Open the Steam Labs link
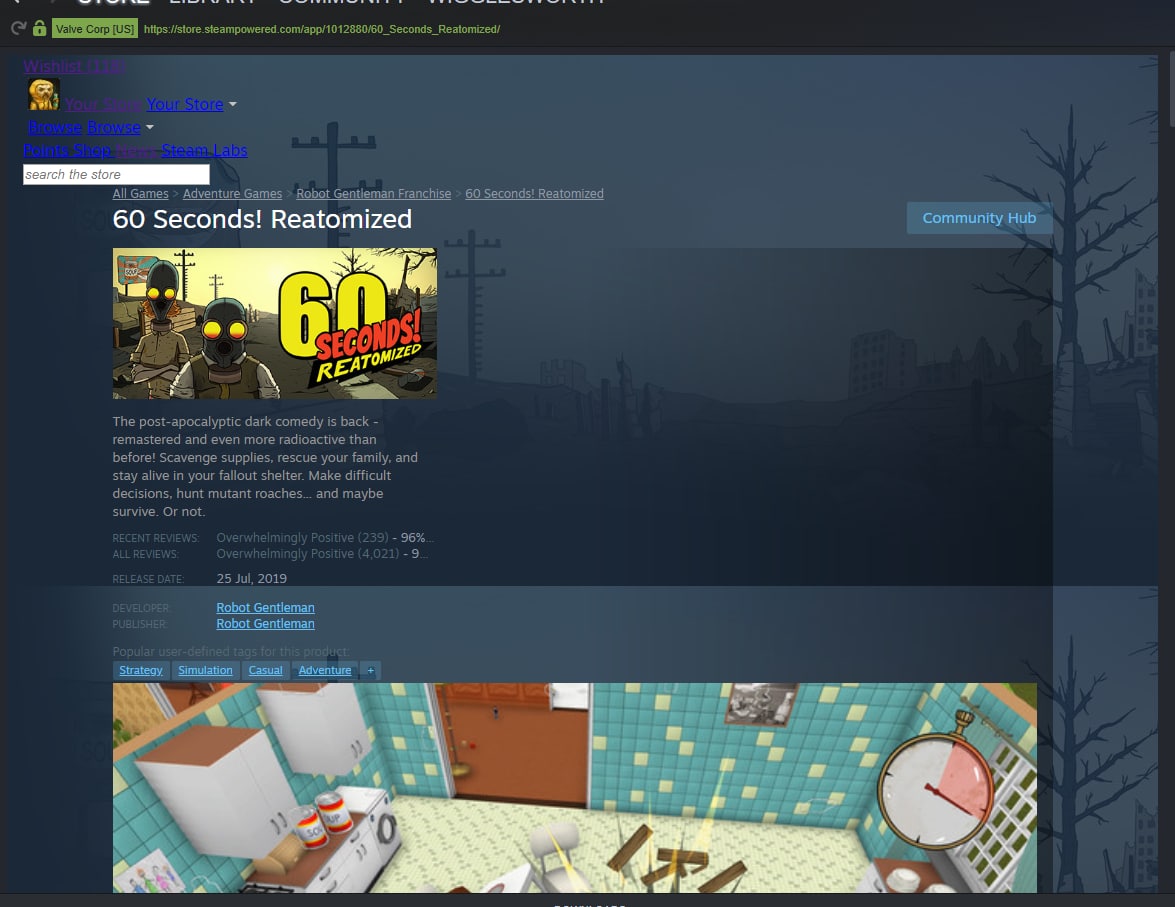 click(205, 151)
